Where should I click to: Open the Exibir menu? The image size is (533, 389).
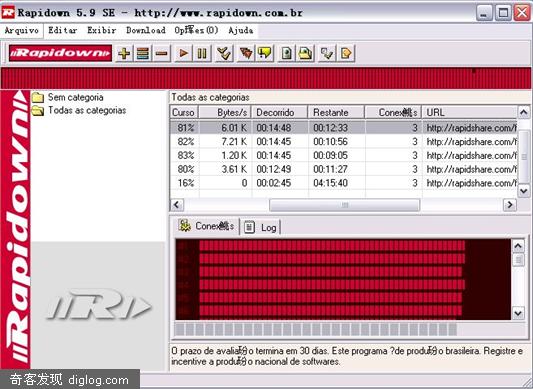[102, 30]
